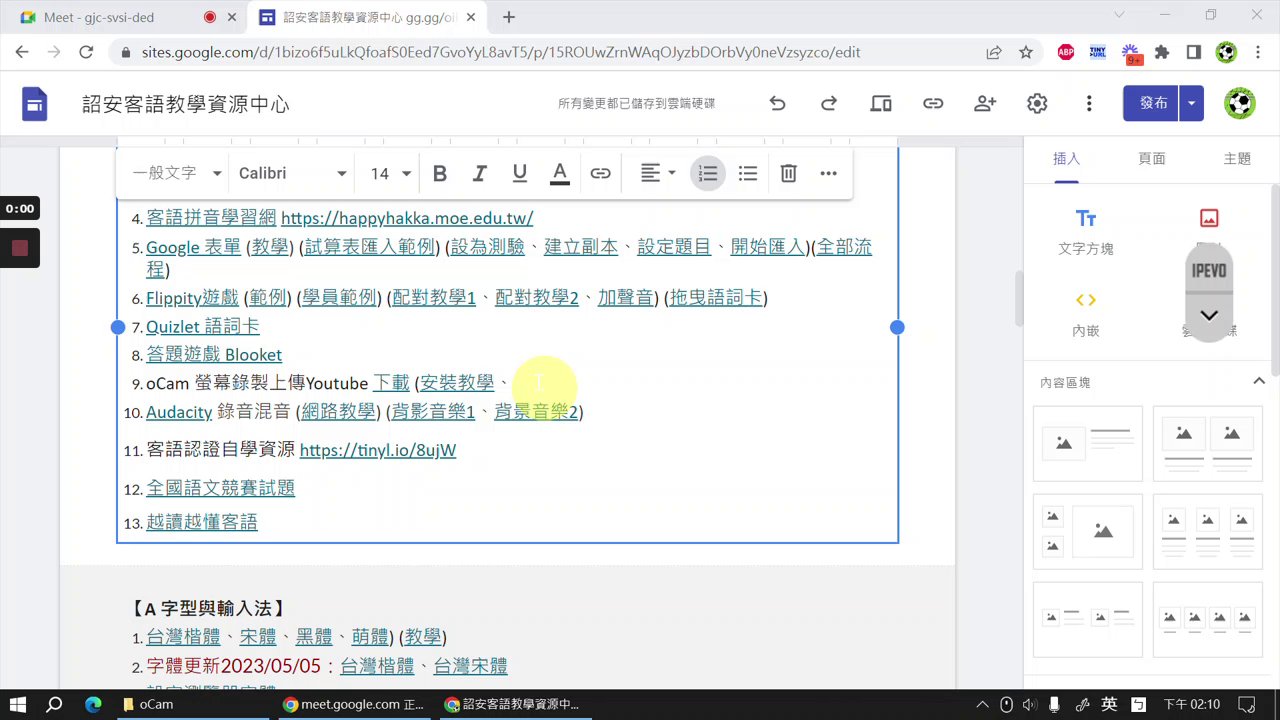This screenshot has height=720, width=1280.
Task: Click the redo icon in Sites header
Action: (x=829, y=103)
